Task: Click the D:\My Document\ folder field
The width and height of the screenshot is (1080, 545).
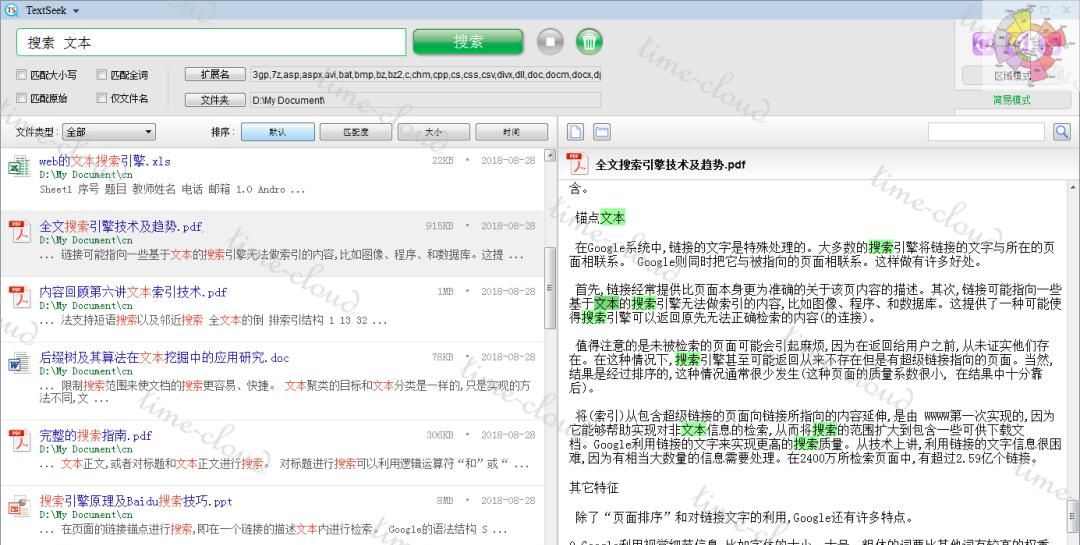Action: (x=425, y=100)
